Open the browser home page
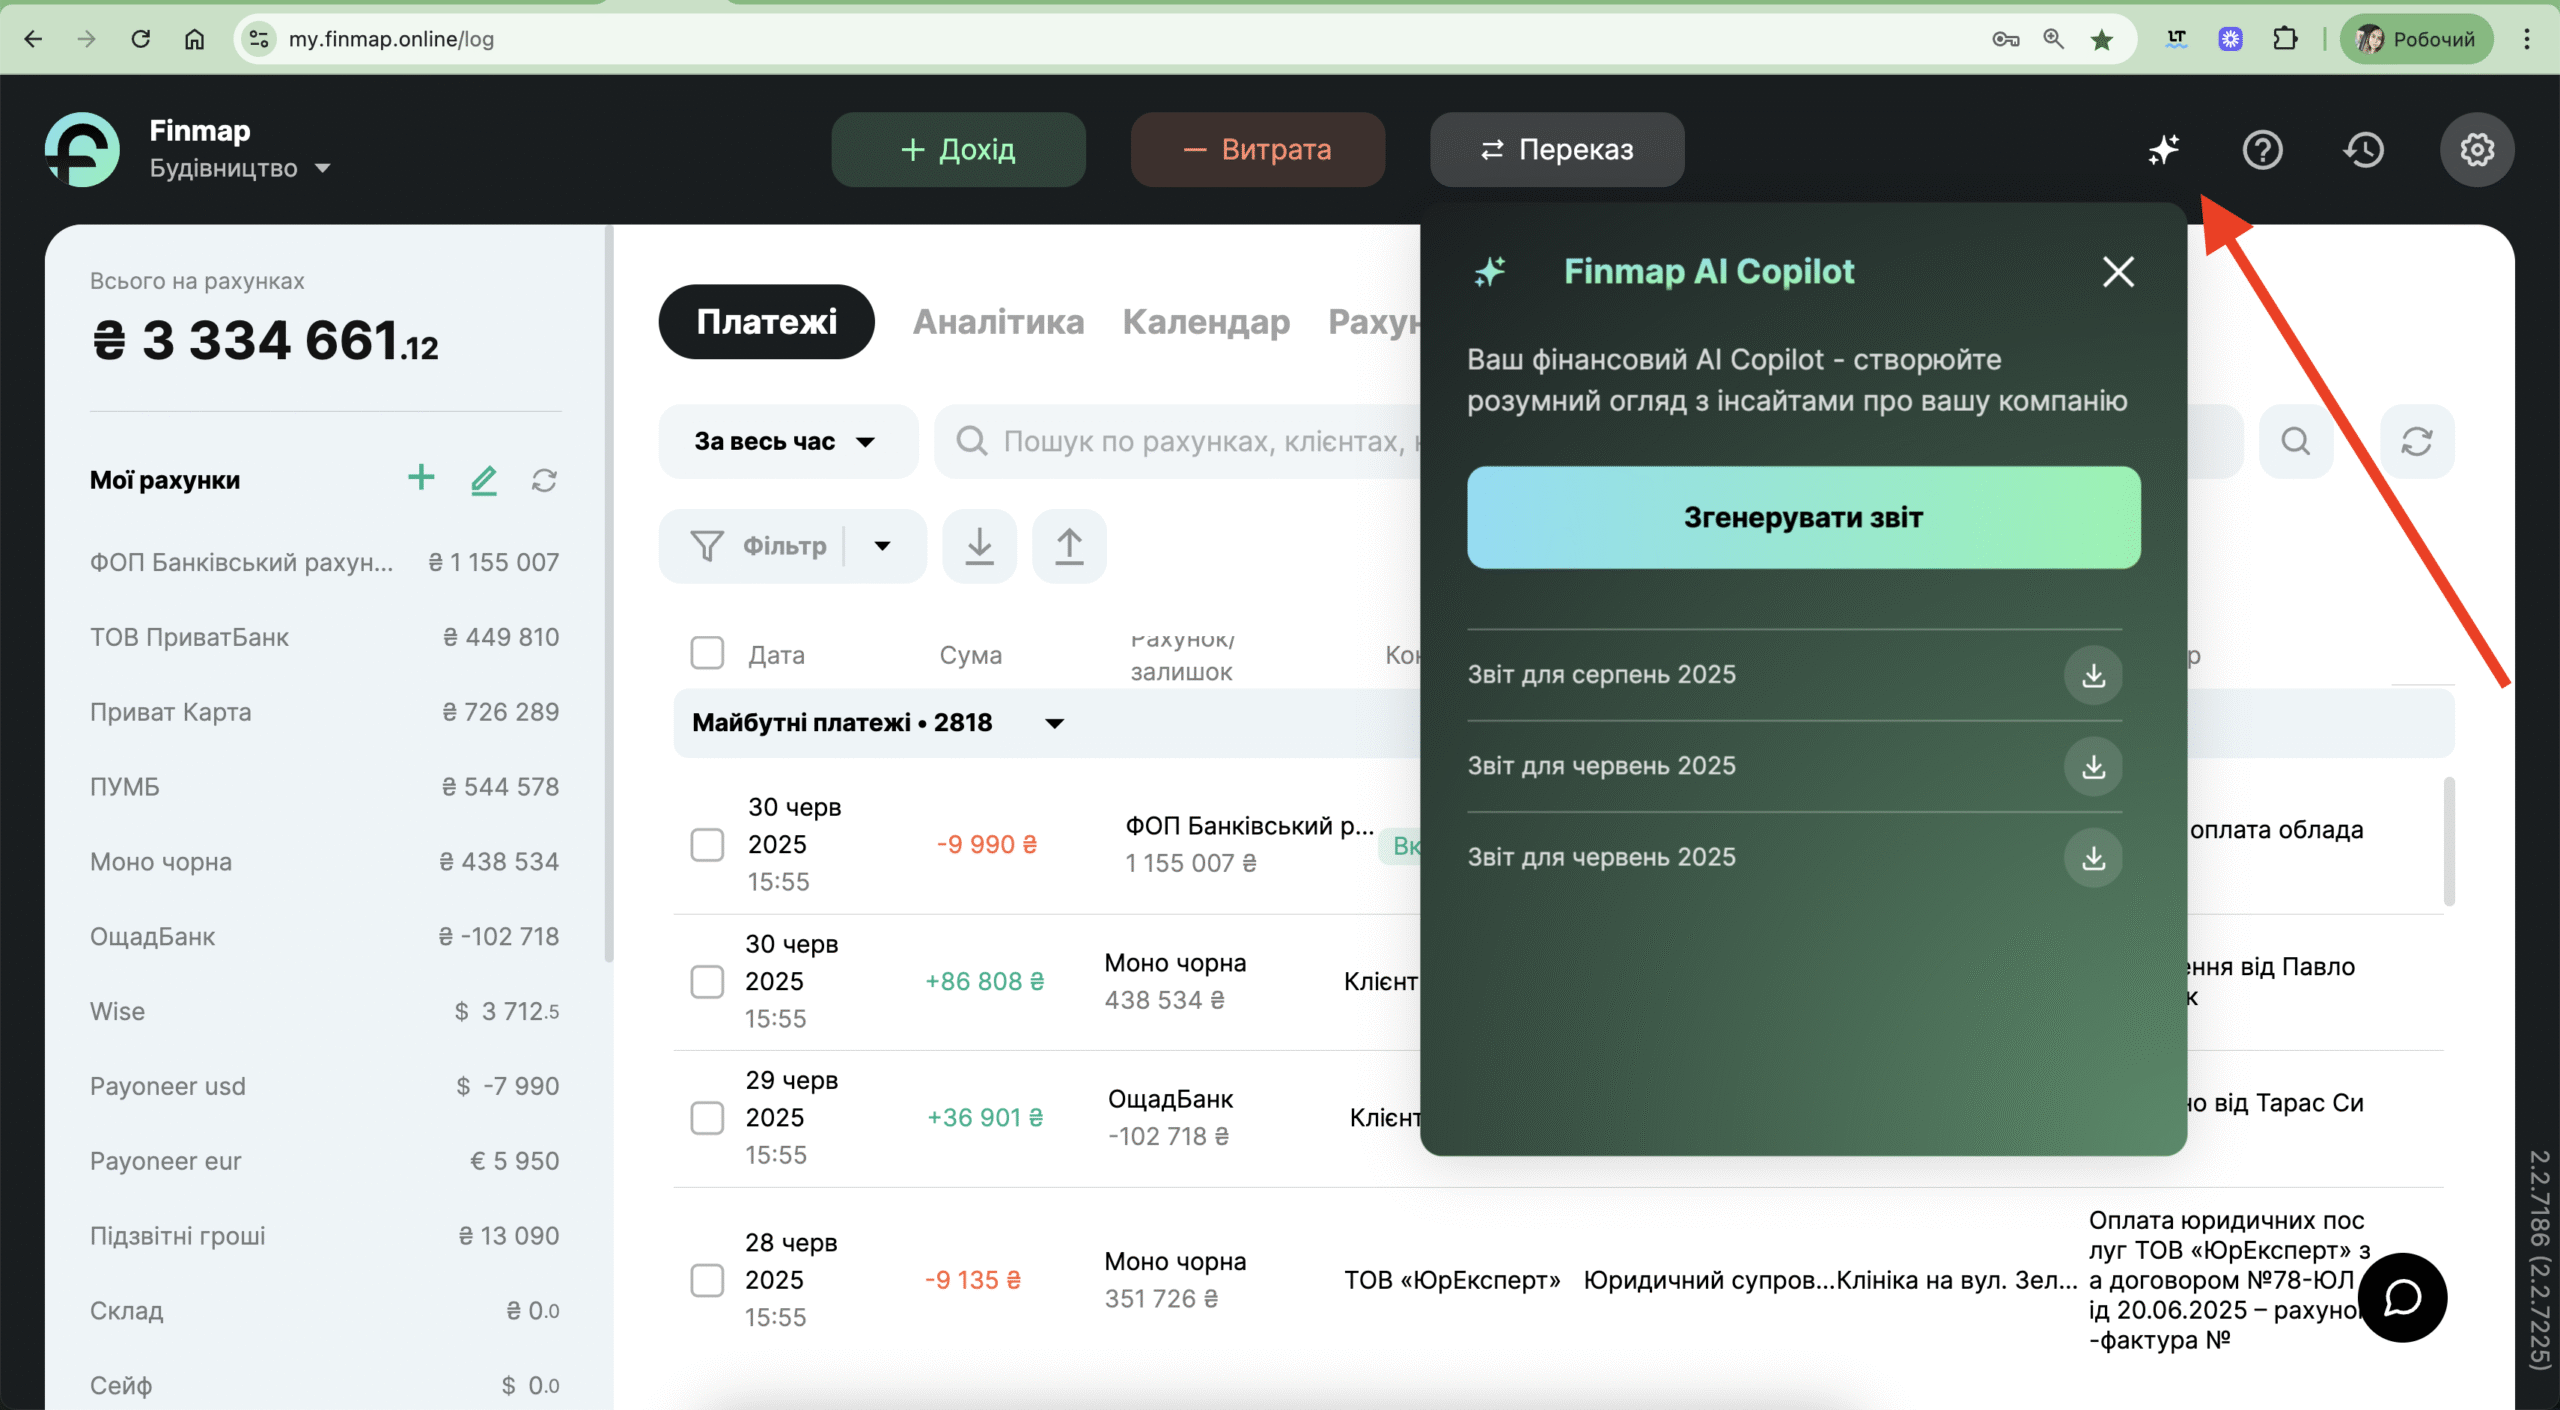Viewport: 2560px width, 1410px height. click(194, 39)
